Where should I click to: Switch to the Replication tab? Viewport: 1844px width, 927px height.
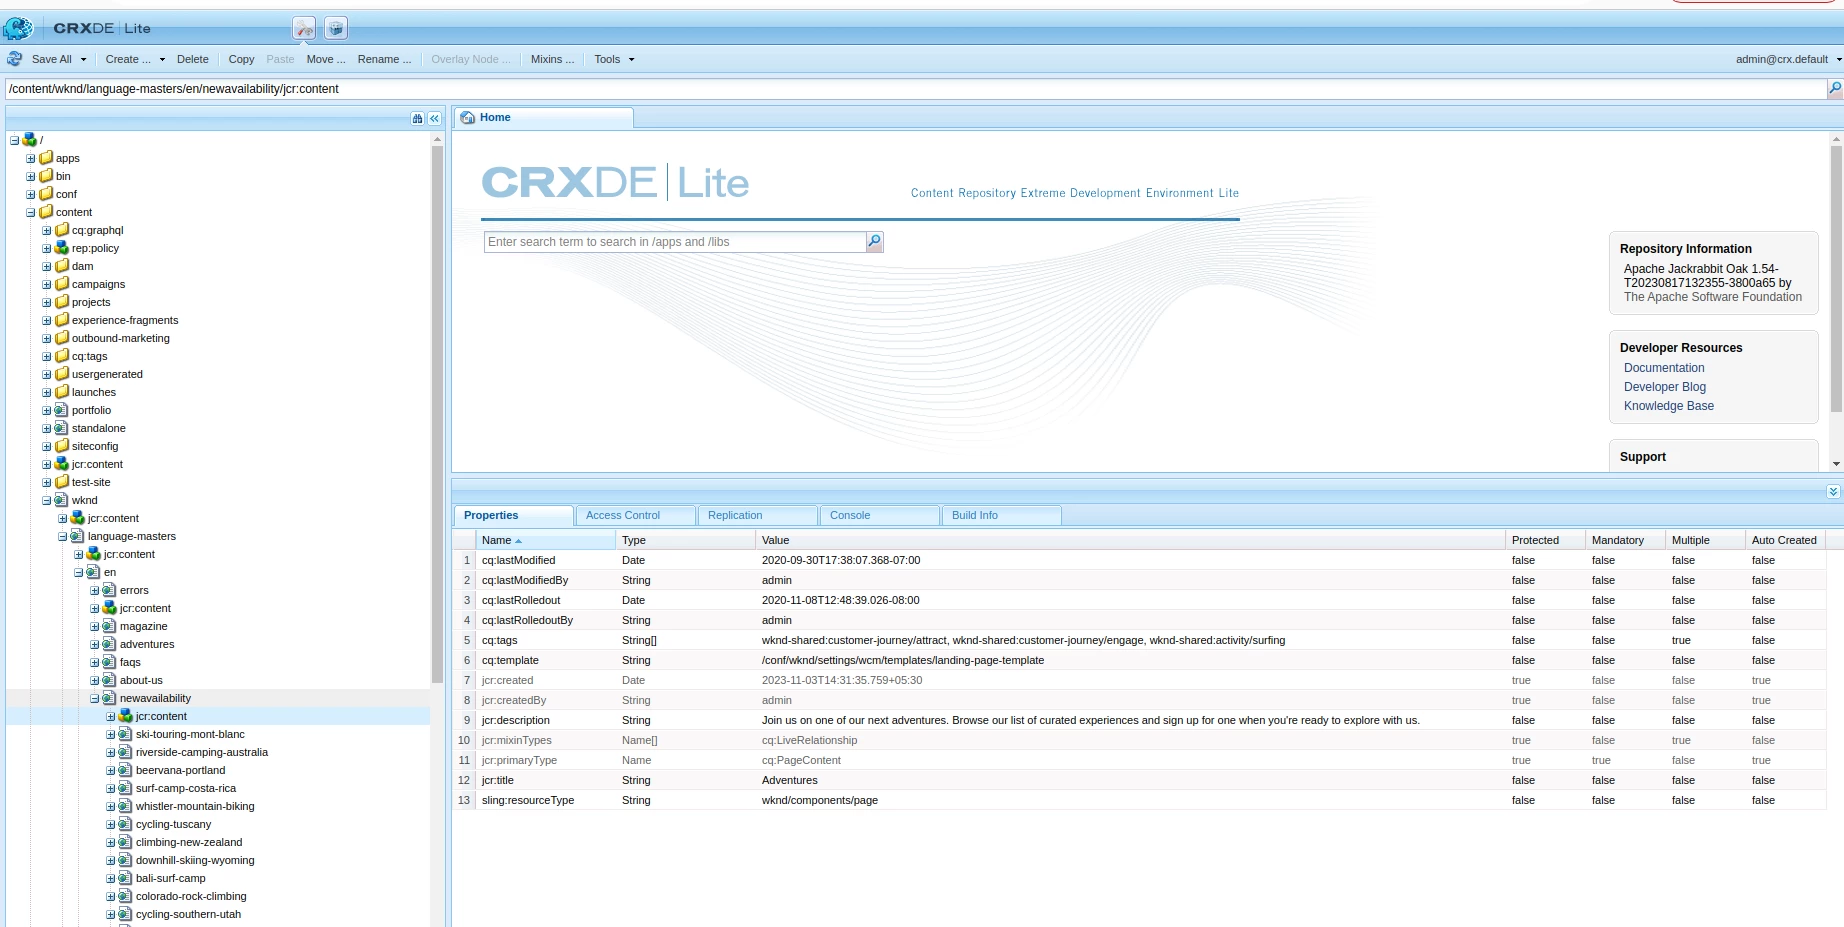(x=757, y=515)
